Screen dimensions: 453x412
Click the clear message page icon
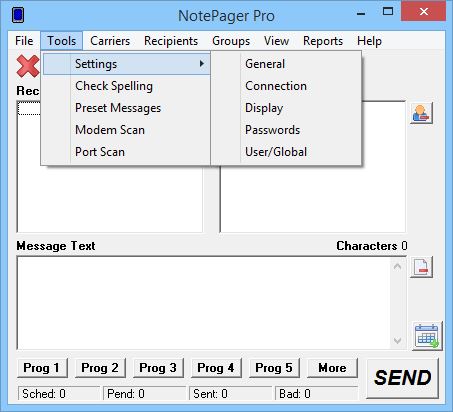coord(421,267)
